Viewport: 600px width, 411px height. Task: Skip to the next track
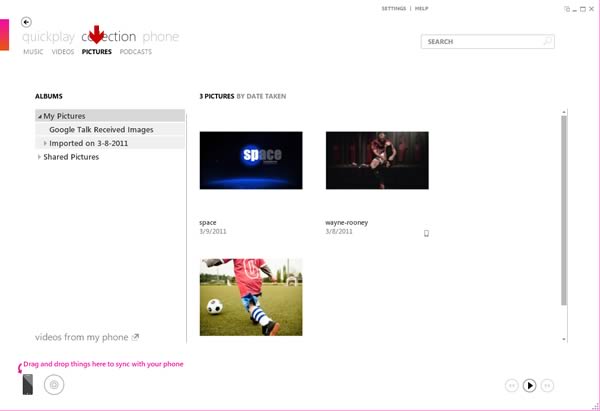(x=548, y=385)
